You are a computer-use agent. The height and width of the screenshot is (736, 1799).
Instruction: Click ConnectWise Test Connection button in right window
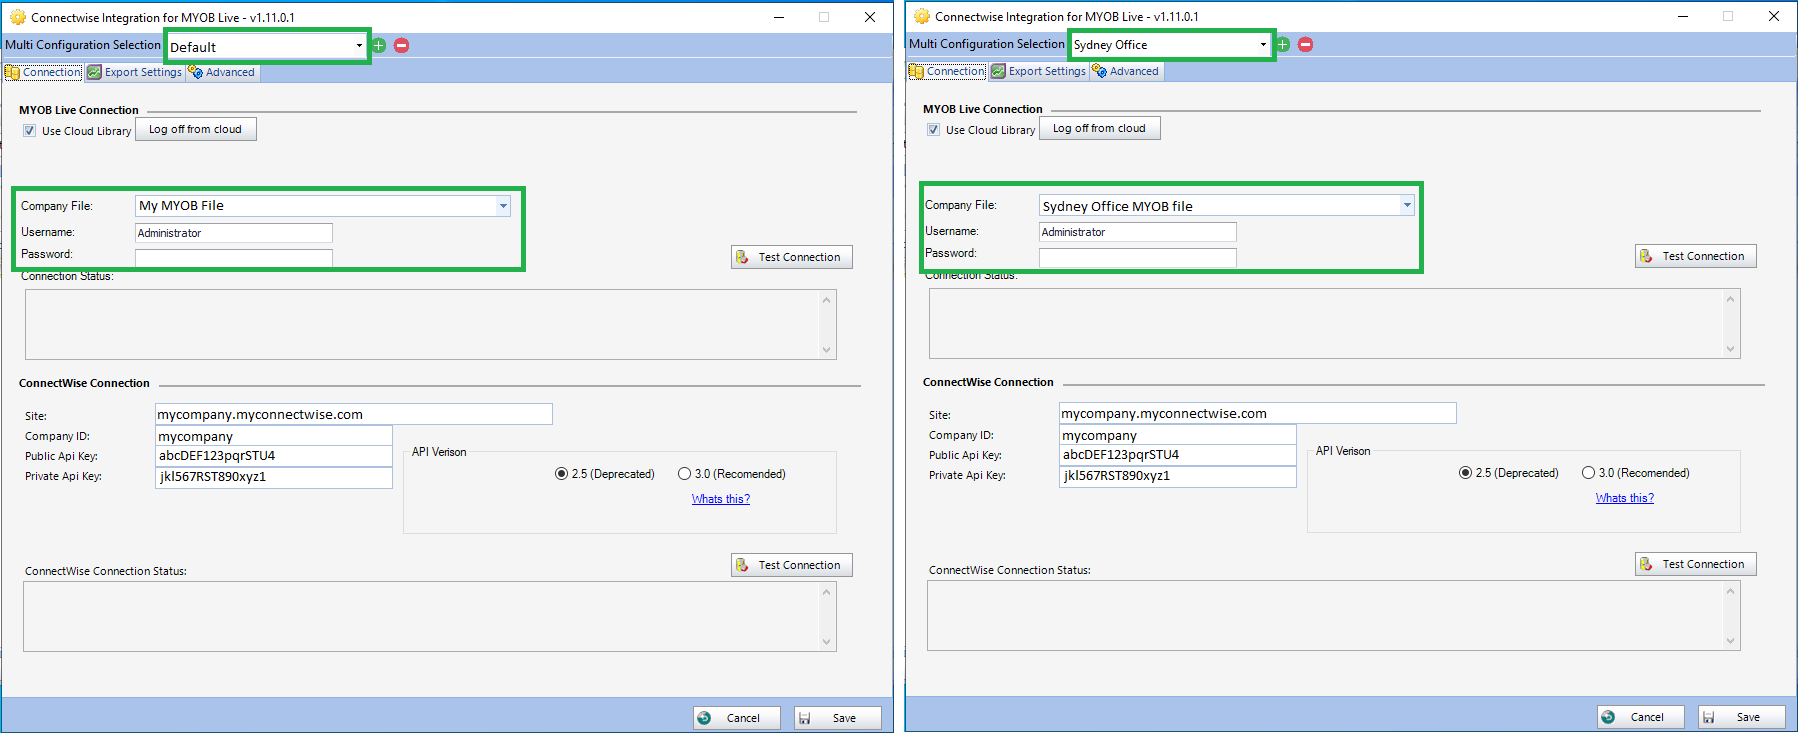click(1696, 564)
